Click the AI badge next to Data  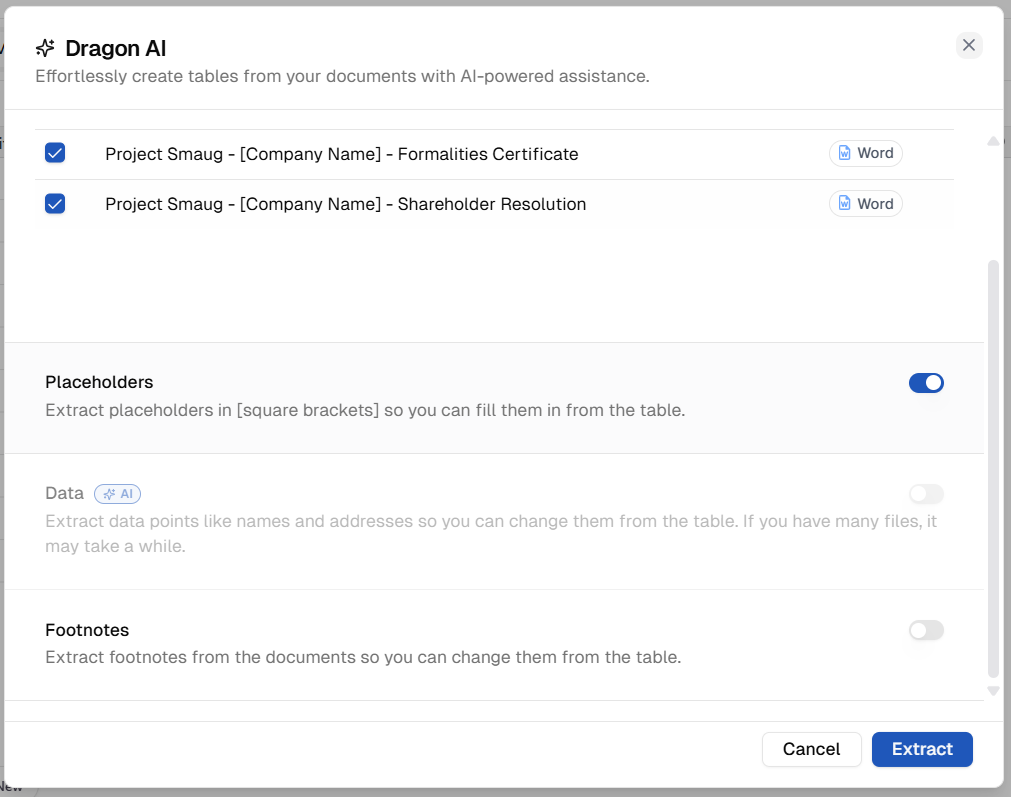pyautogui.click(x=117, y=494)
